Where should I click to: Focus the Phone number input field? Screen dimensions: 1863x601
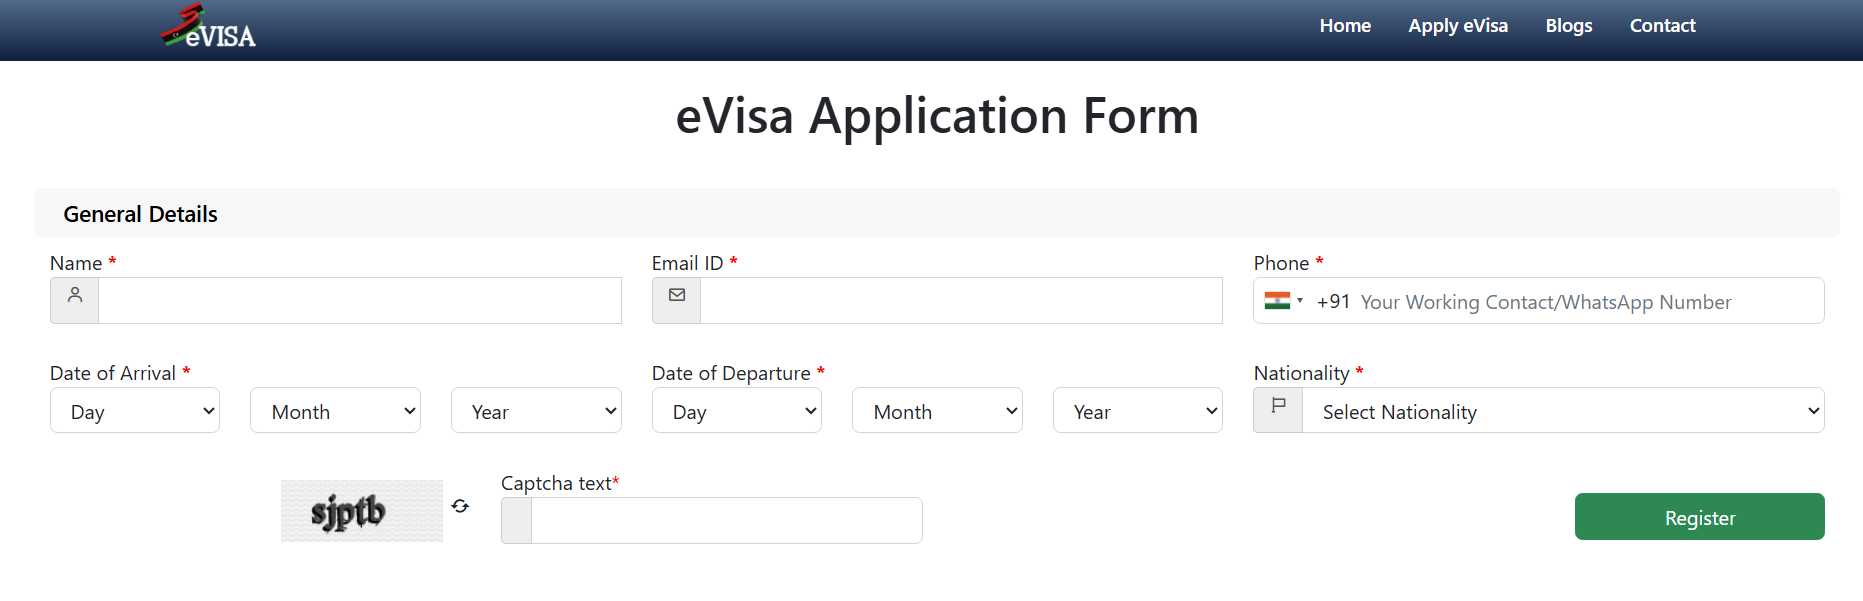1588,301
